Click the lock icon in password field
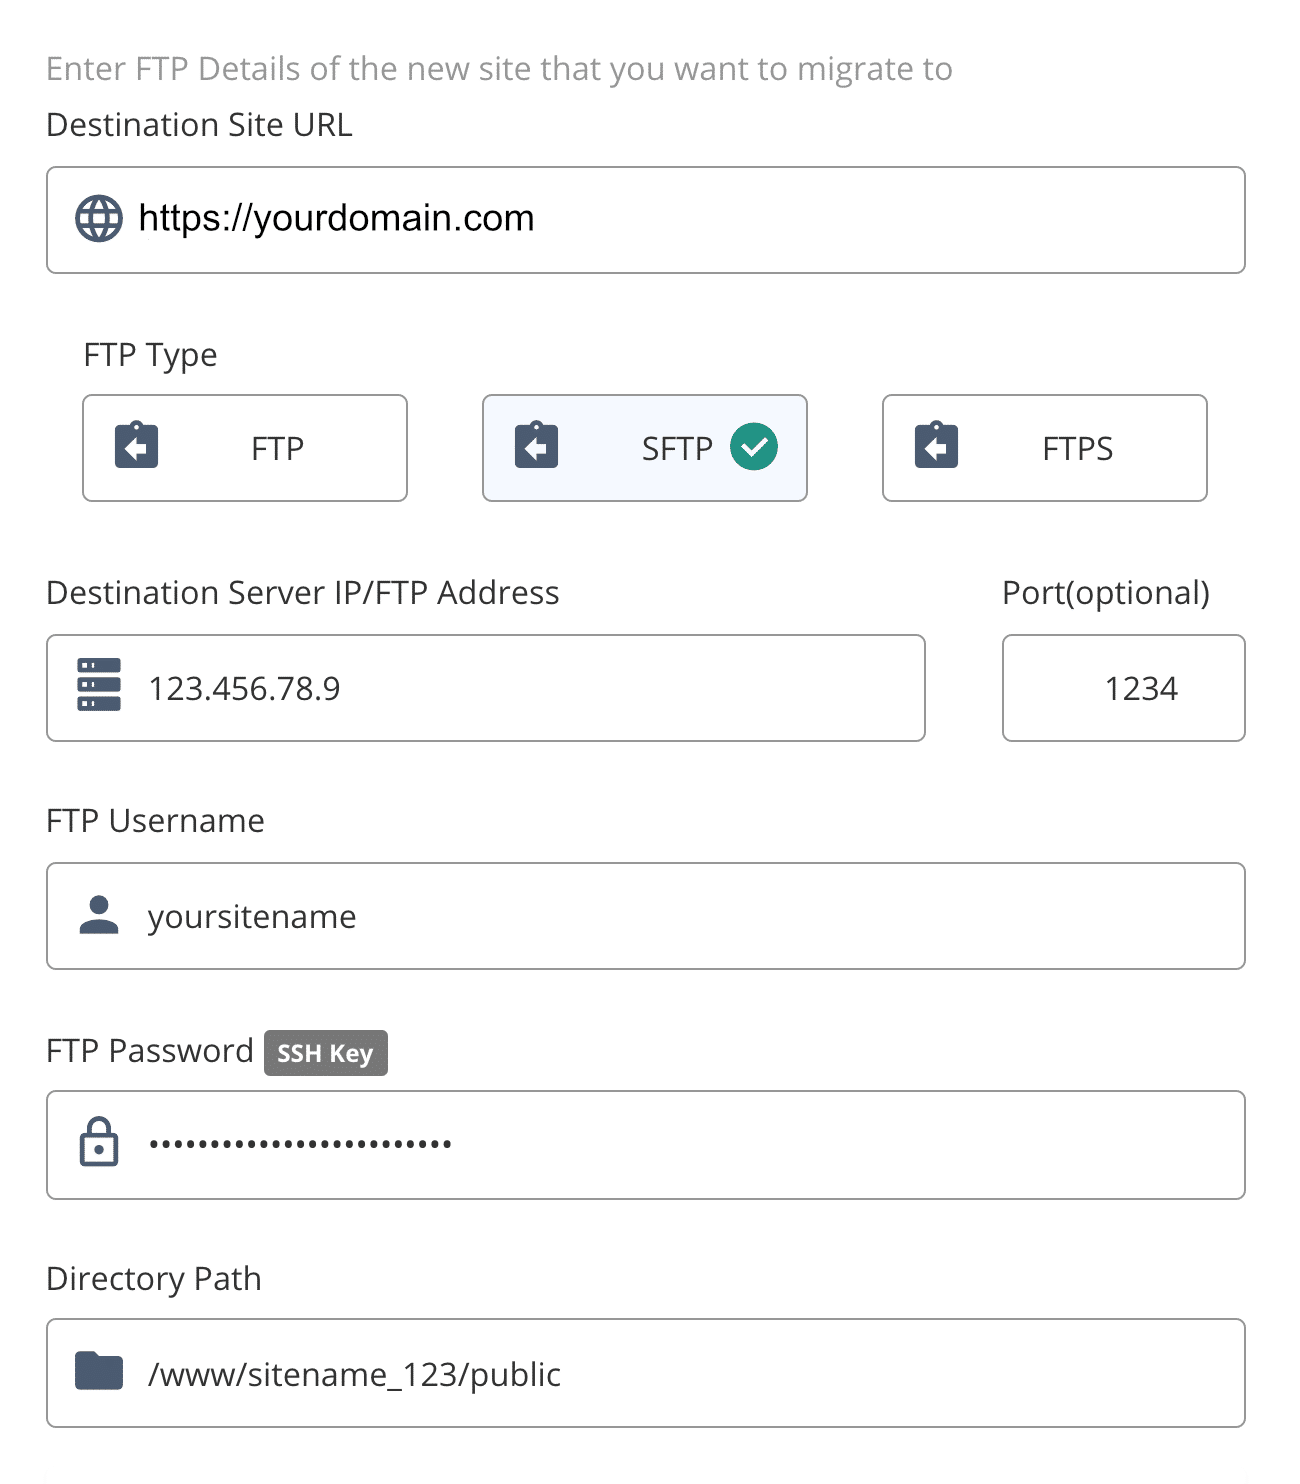Viewport: 1300px width, 1484px height. pos(99,1142)
